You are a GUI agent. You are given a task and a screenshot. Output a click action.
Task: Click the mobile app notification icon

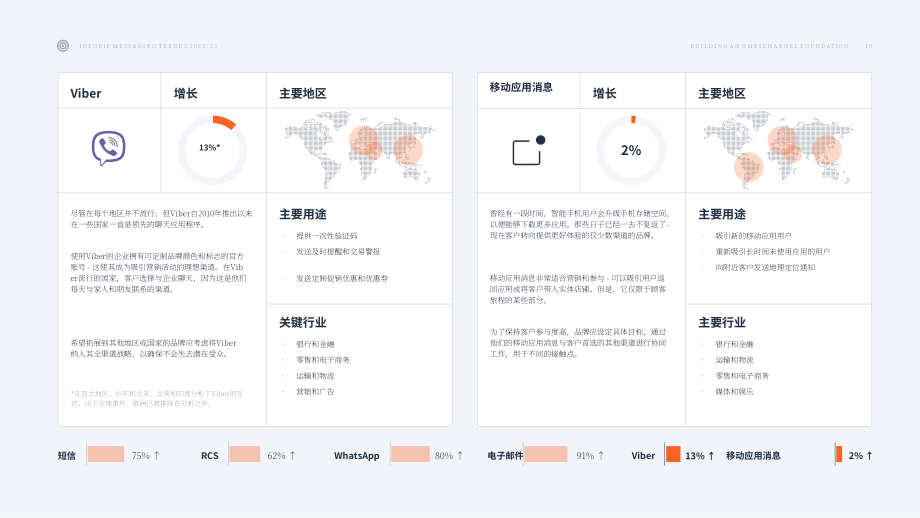coord(529,150)
